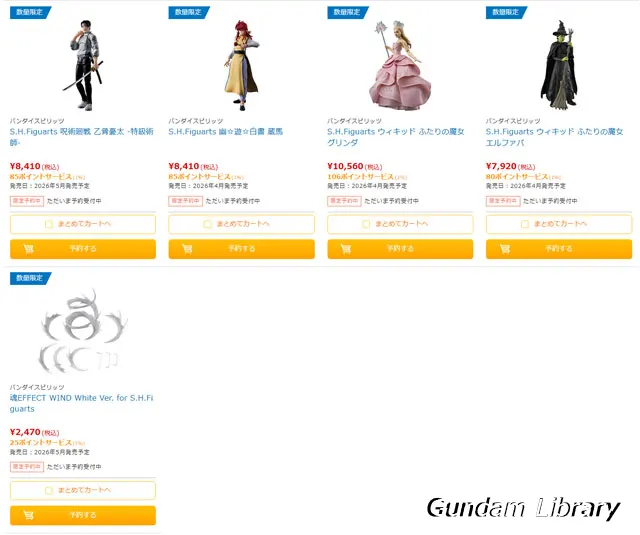This screenshot has width=640, height=535.
Task: Check まとめてカートへ box for Okkotsu Yuta
Action: click(x=49, y=224)
